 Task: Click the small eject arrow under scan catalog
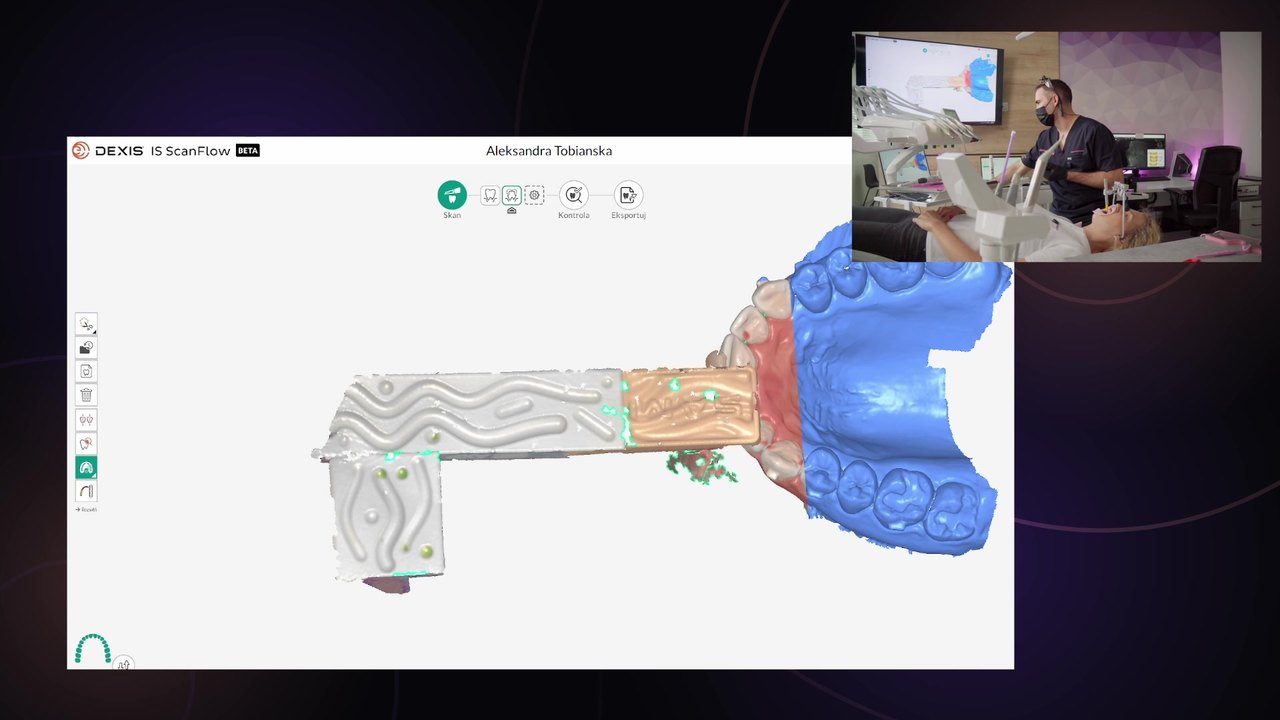click(512, 211)
